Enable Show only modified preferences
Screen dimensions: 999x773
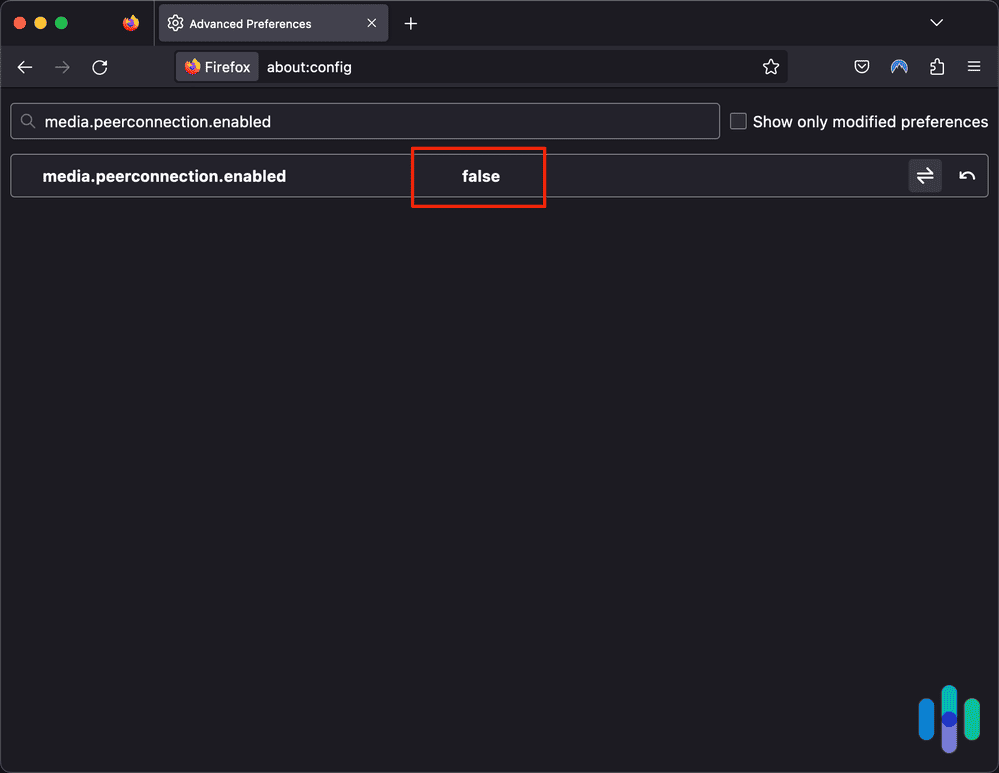click(738, 120)
